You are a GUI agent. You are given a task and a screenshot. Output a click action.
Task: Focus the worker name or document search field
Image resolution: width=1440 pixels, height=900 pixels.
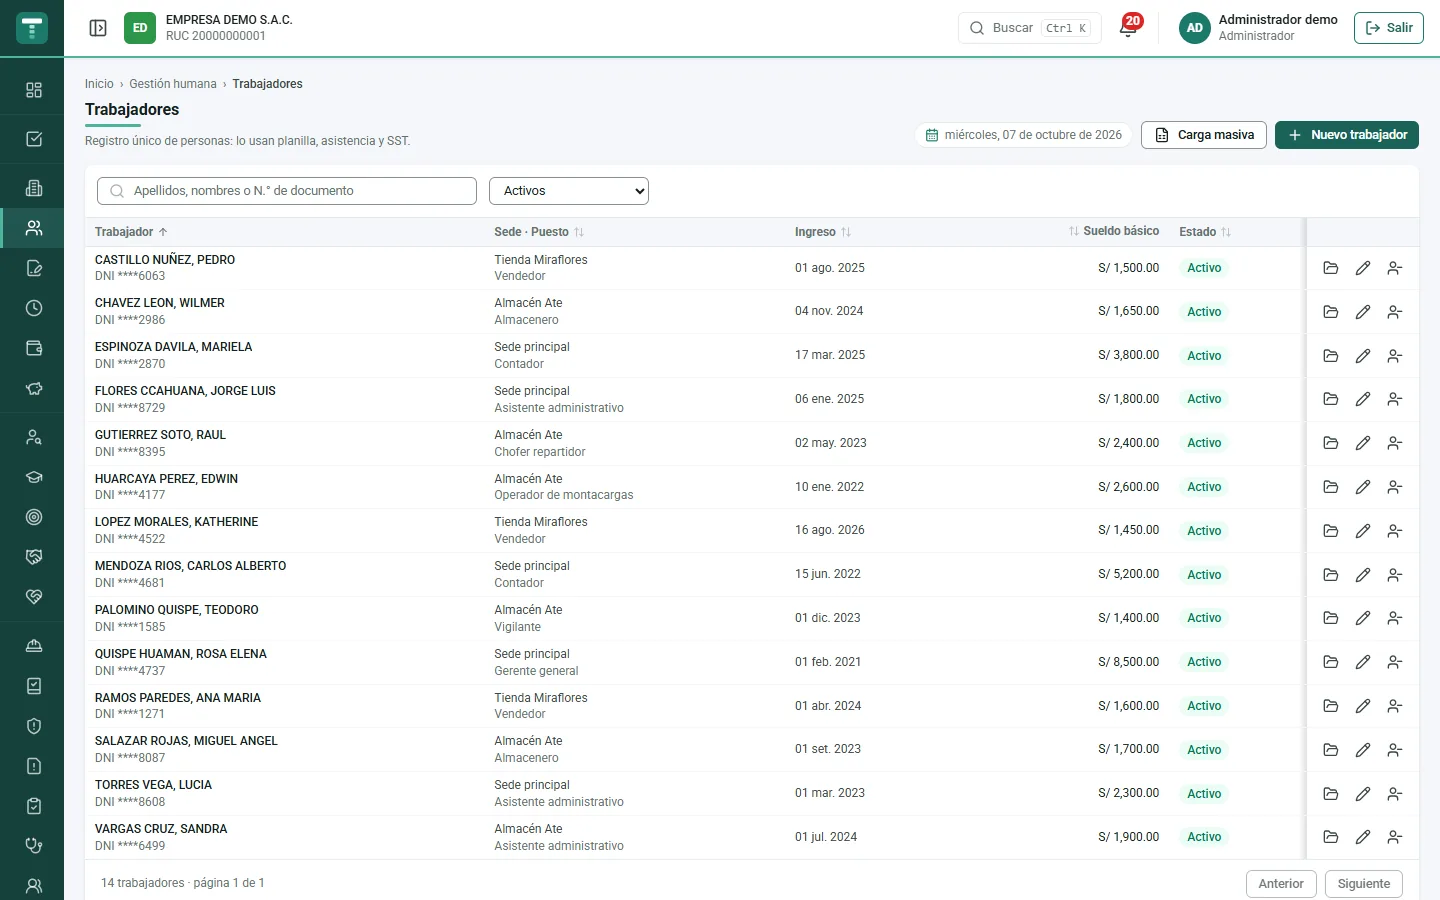click(x=287, y=191)
